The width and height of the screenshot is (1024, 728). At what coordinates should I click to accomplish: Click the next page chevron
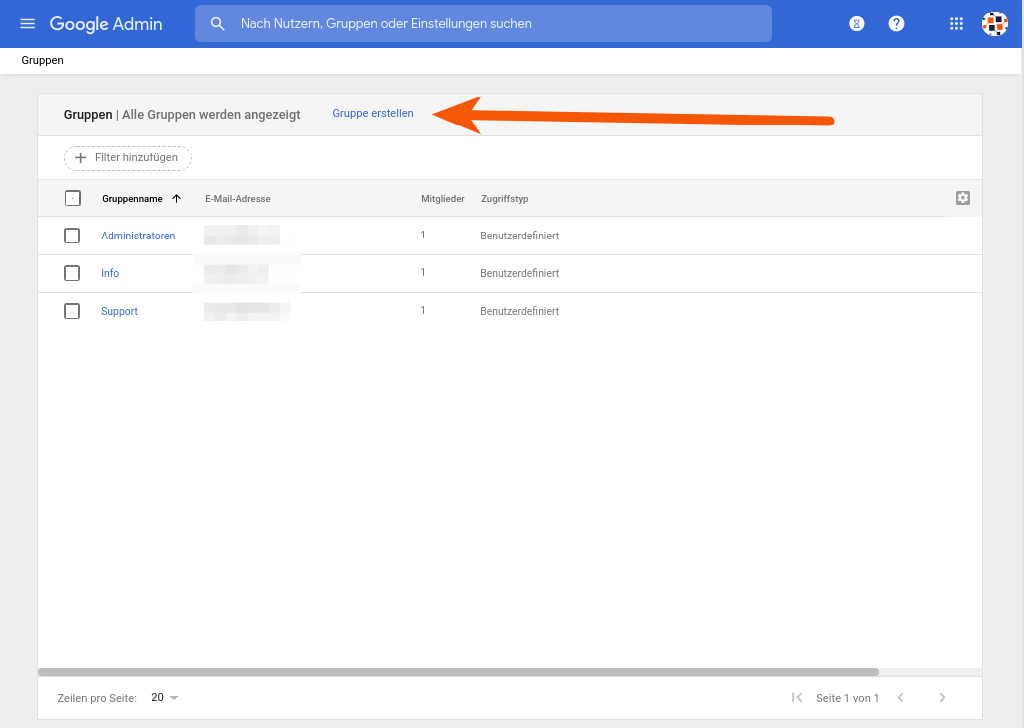tap(942, 697)
